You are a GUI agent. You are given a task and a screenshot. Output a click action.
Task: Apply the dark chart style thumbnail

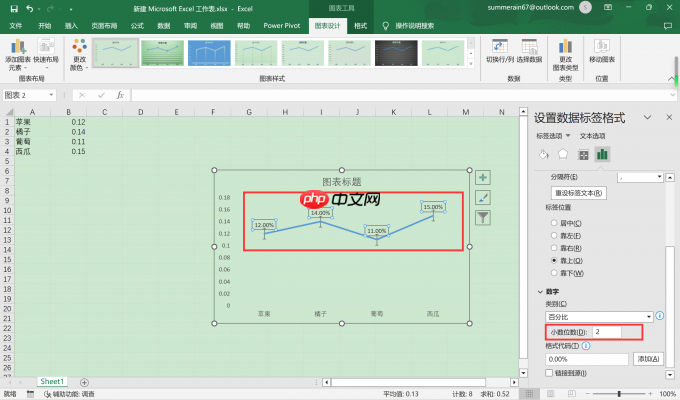coord(396,53)
